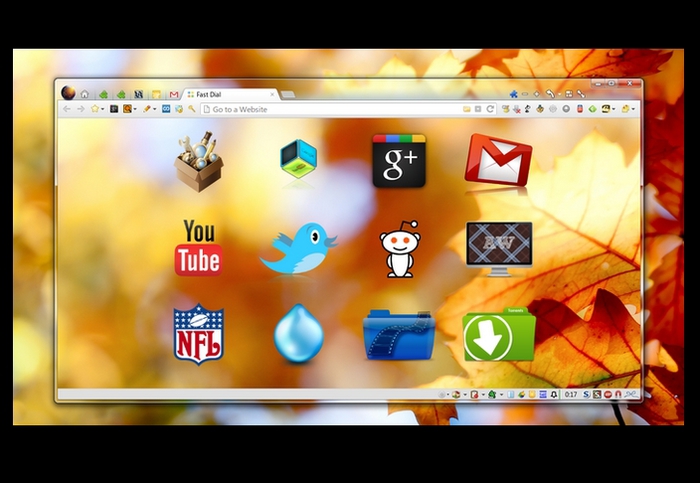Click the 0:17 timer in status bar
This screenshot has width=700, height=483.
[x=571, y=395]
